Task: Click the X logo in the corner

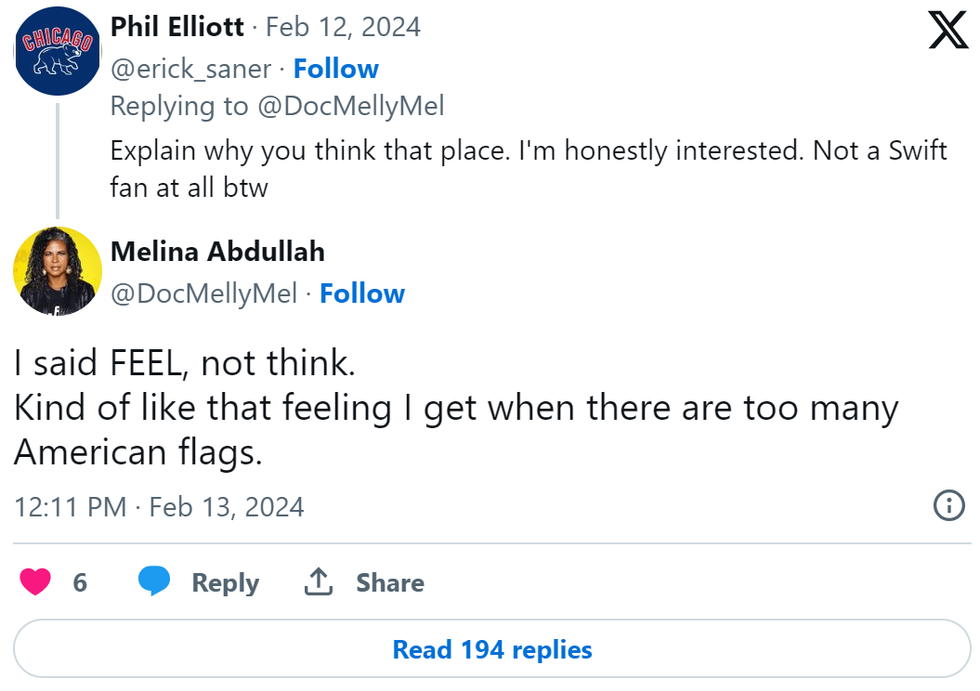Action: [948, 31]
